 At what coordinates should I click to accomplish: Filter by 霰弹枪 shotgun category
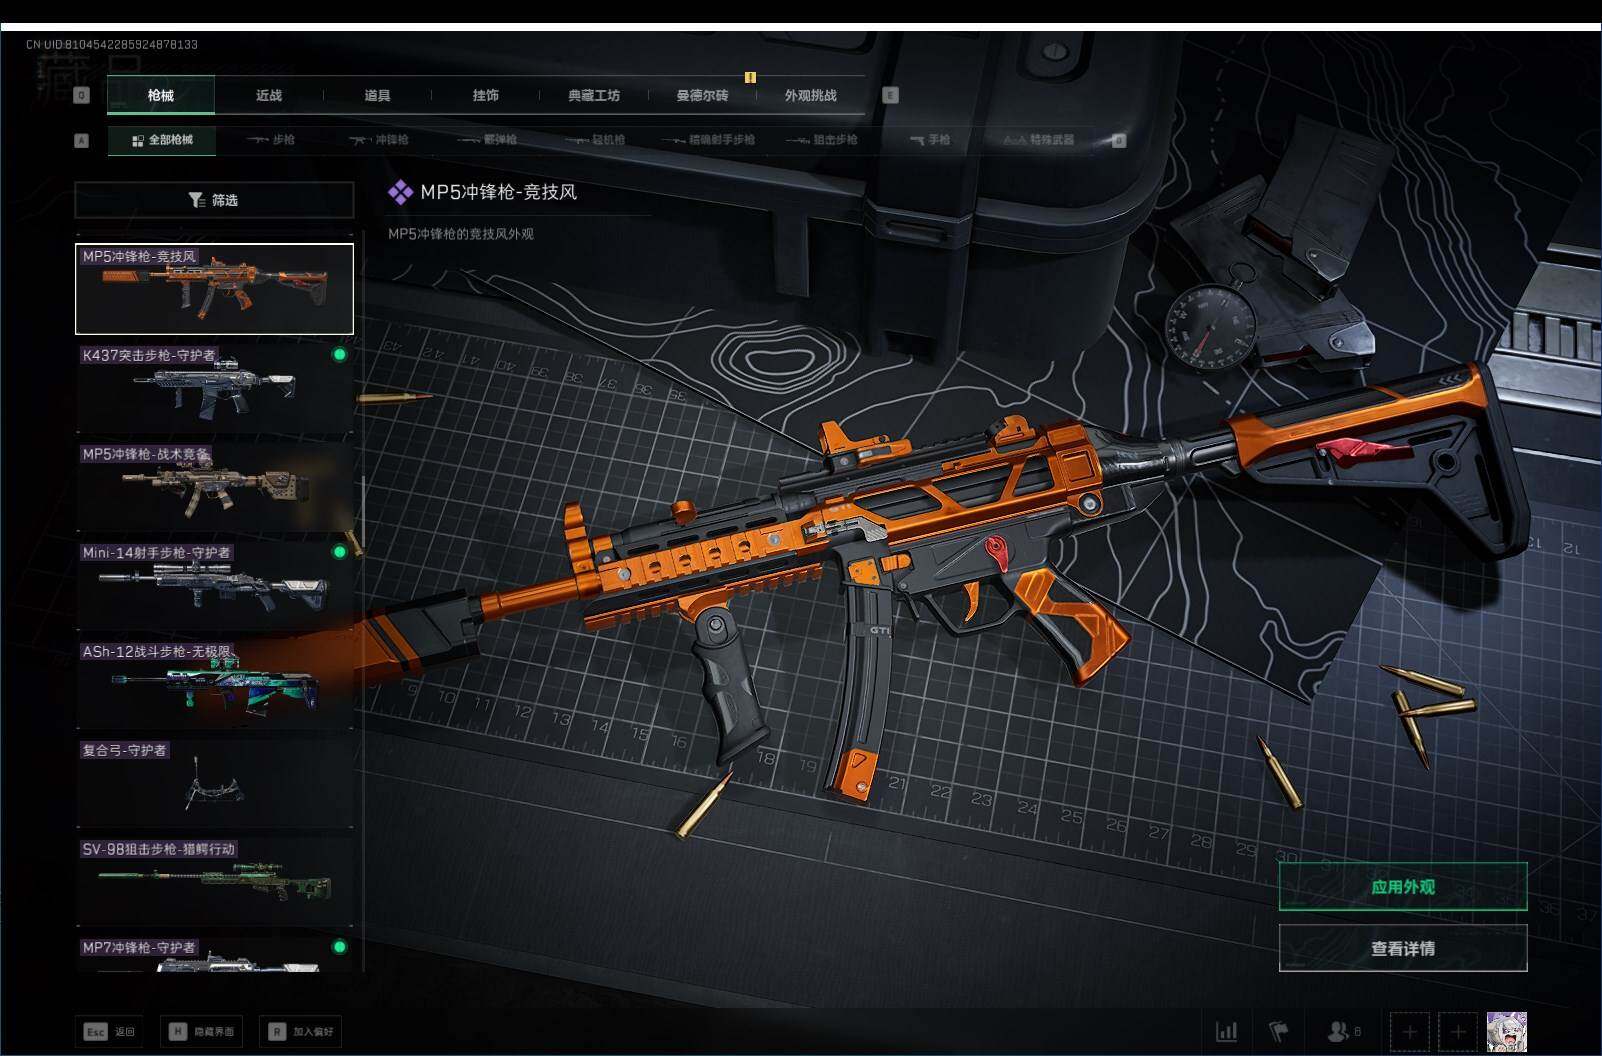pyautogui.click(x=487, y=140)
